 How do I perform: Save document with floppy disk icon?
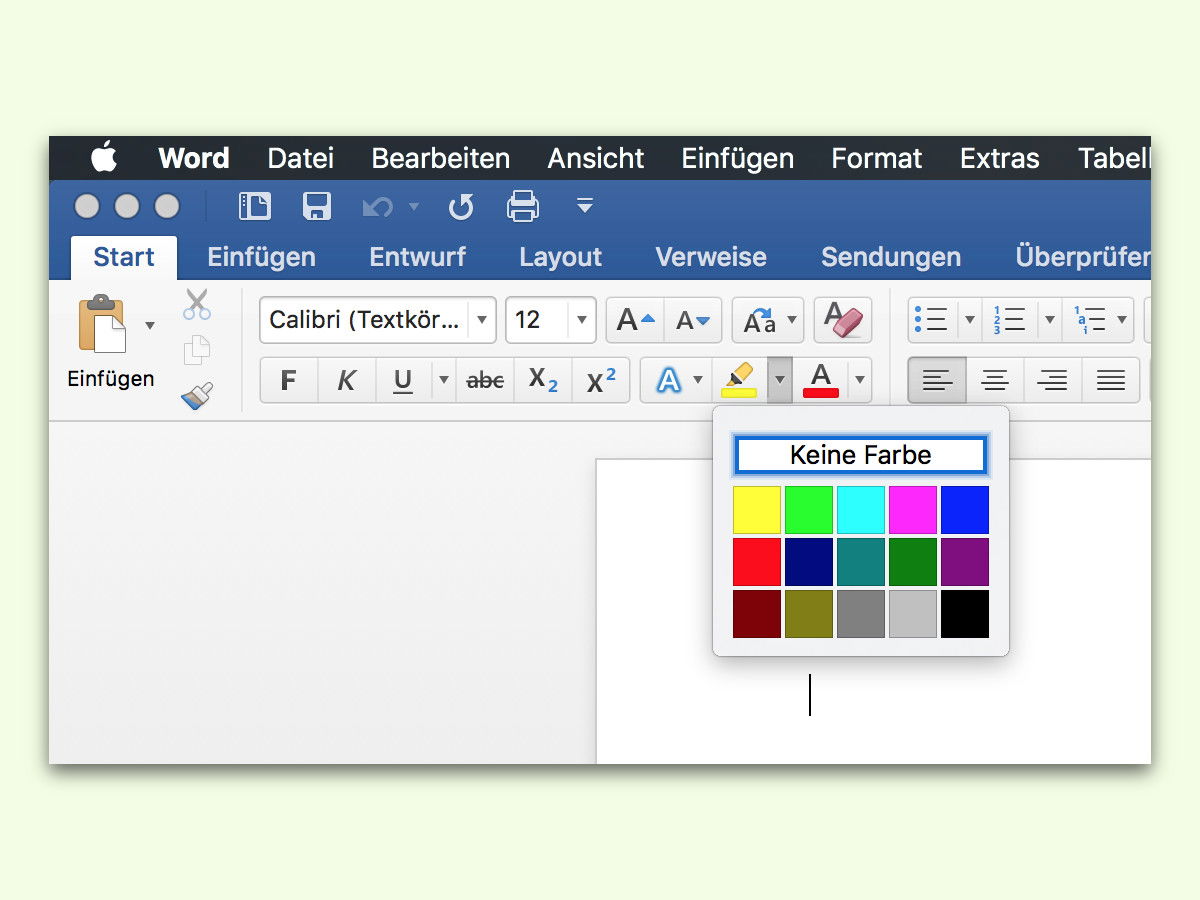click(x=317, y=207)
